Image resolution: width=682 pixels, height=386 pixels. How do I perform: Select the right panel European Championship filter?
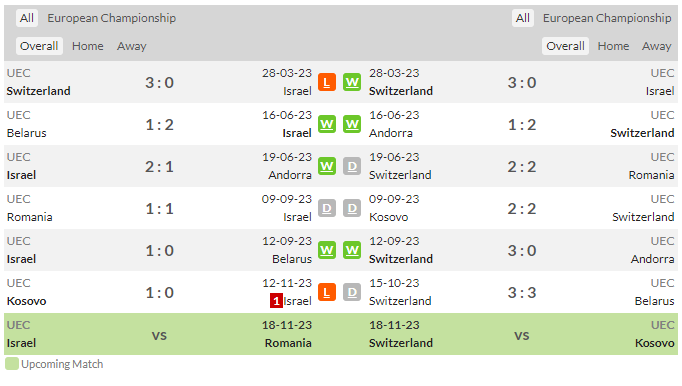pos(607,18)
